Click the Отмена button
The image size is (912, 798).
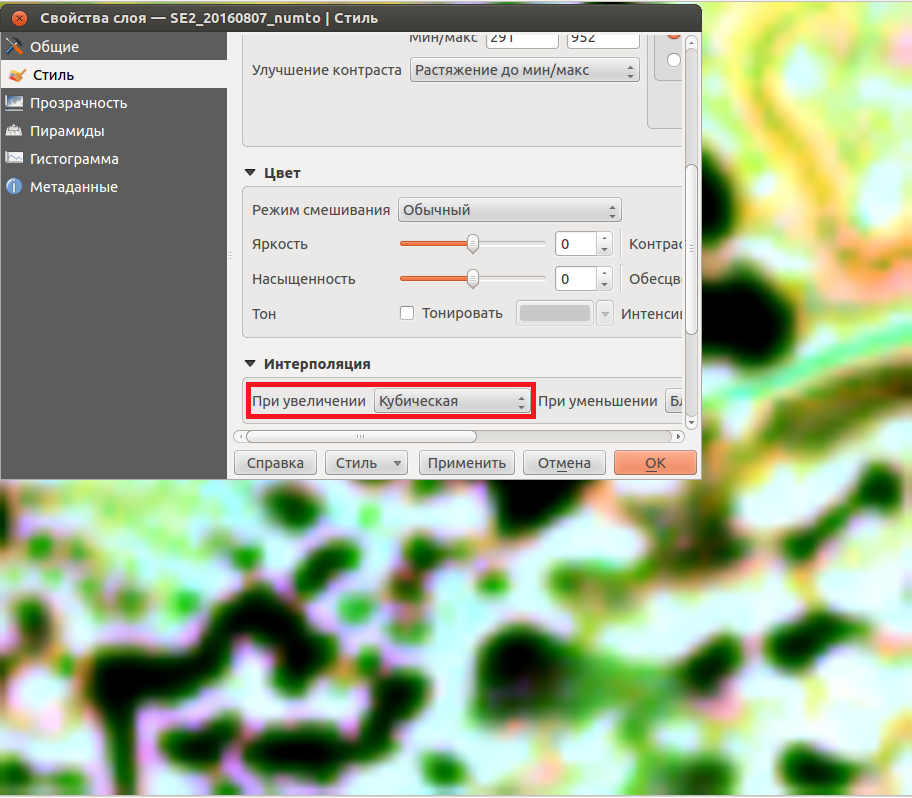click(564, 463)
